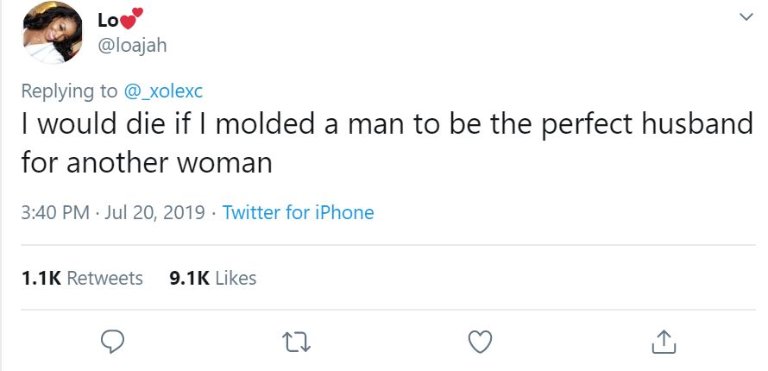Retweet using the retweet arrows icon
The height and width of the screenshot is (371, 768).
coord(296,342)
